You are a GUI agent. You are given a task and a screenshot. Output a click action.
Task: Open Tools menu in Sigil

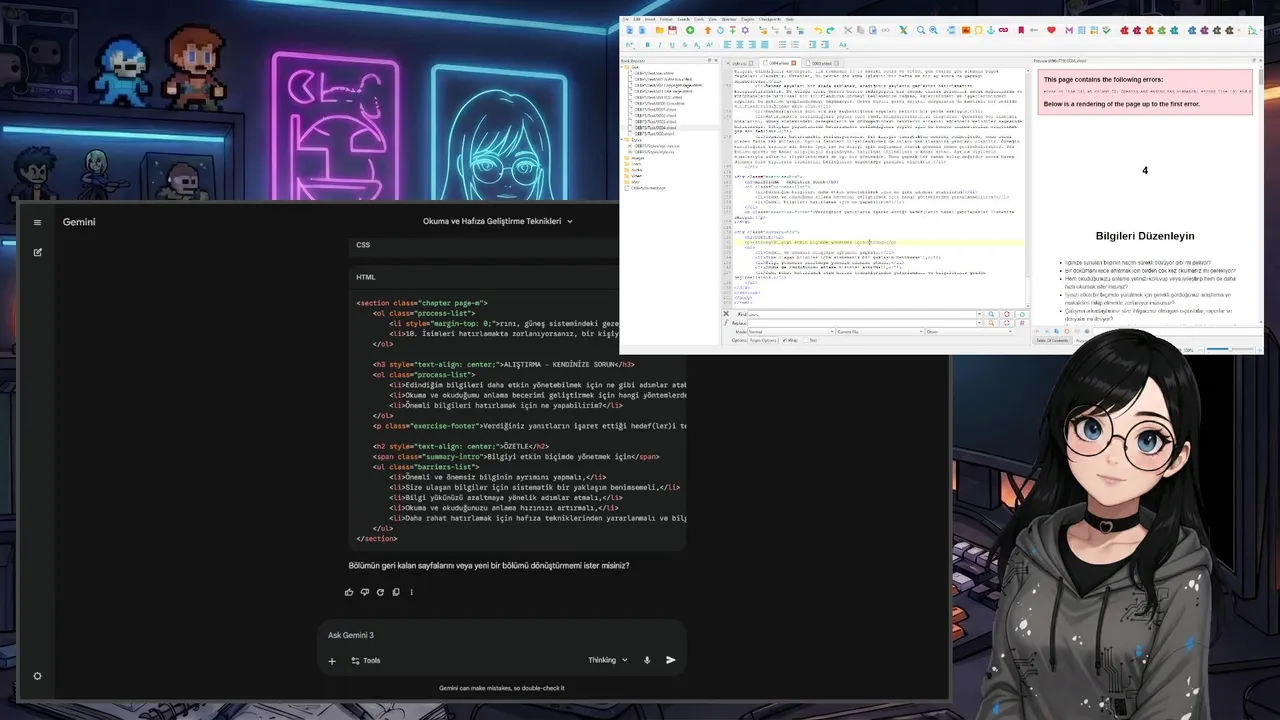pyautogui.click(x=699, y=19)
